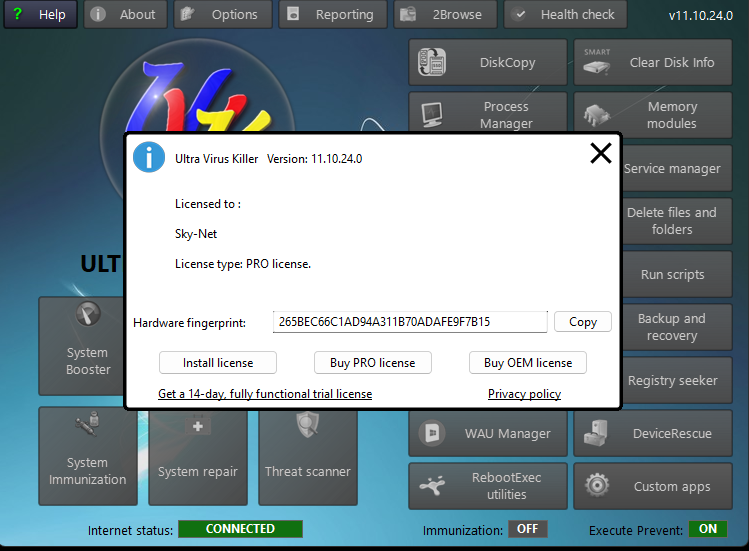Open 14-day trial license link
This screenshot has width=749, height=551.
pos(265,394)
